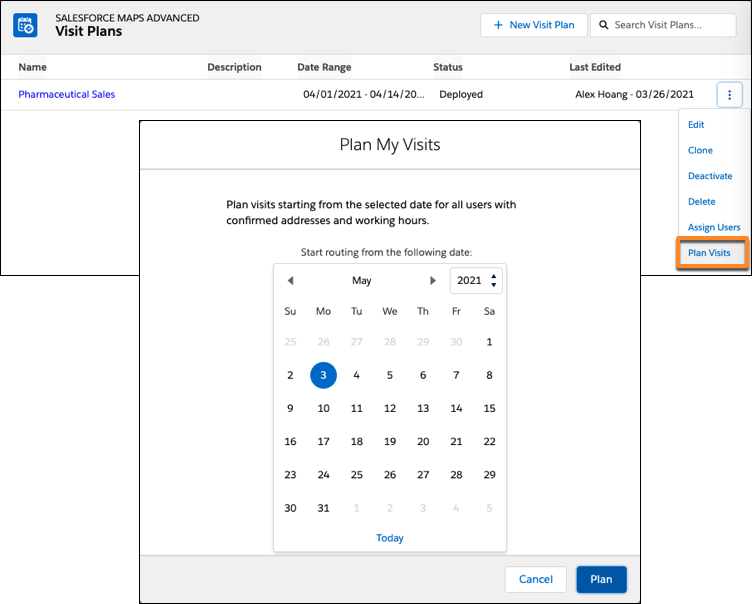
Task: Focus the Search Visit Plans field
Action: (x=663, y=25)
